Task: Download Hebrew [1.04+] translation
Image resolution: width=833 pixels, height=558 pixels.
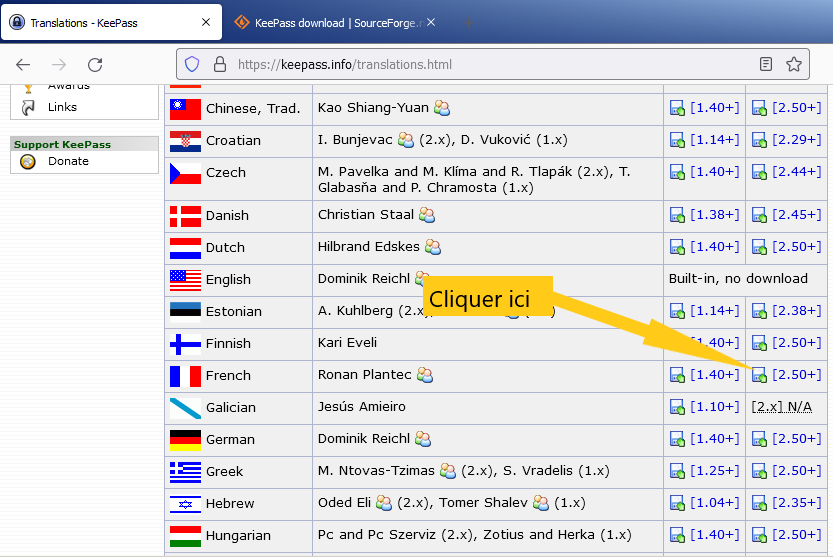Action: [x=715, y=502]
